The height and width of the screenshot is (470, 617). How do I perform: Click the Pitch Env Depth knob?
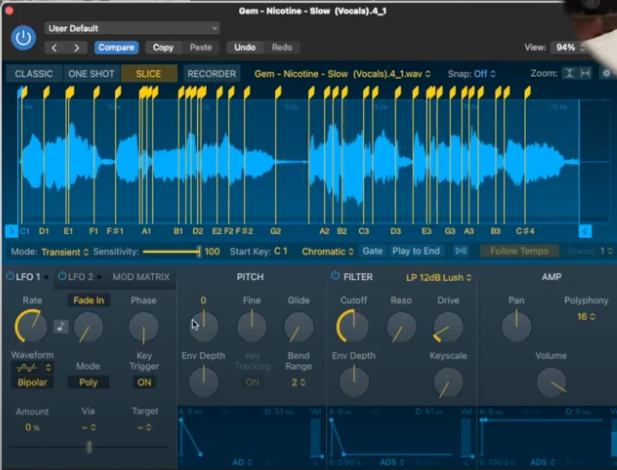203,382
